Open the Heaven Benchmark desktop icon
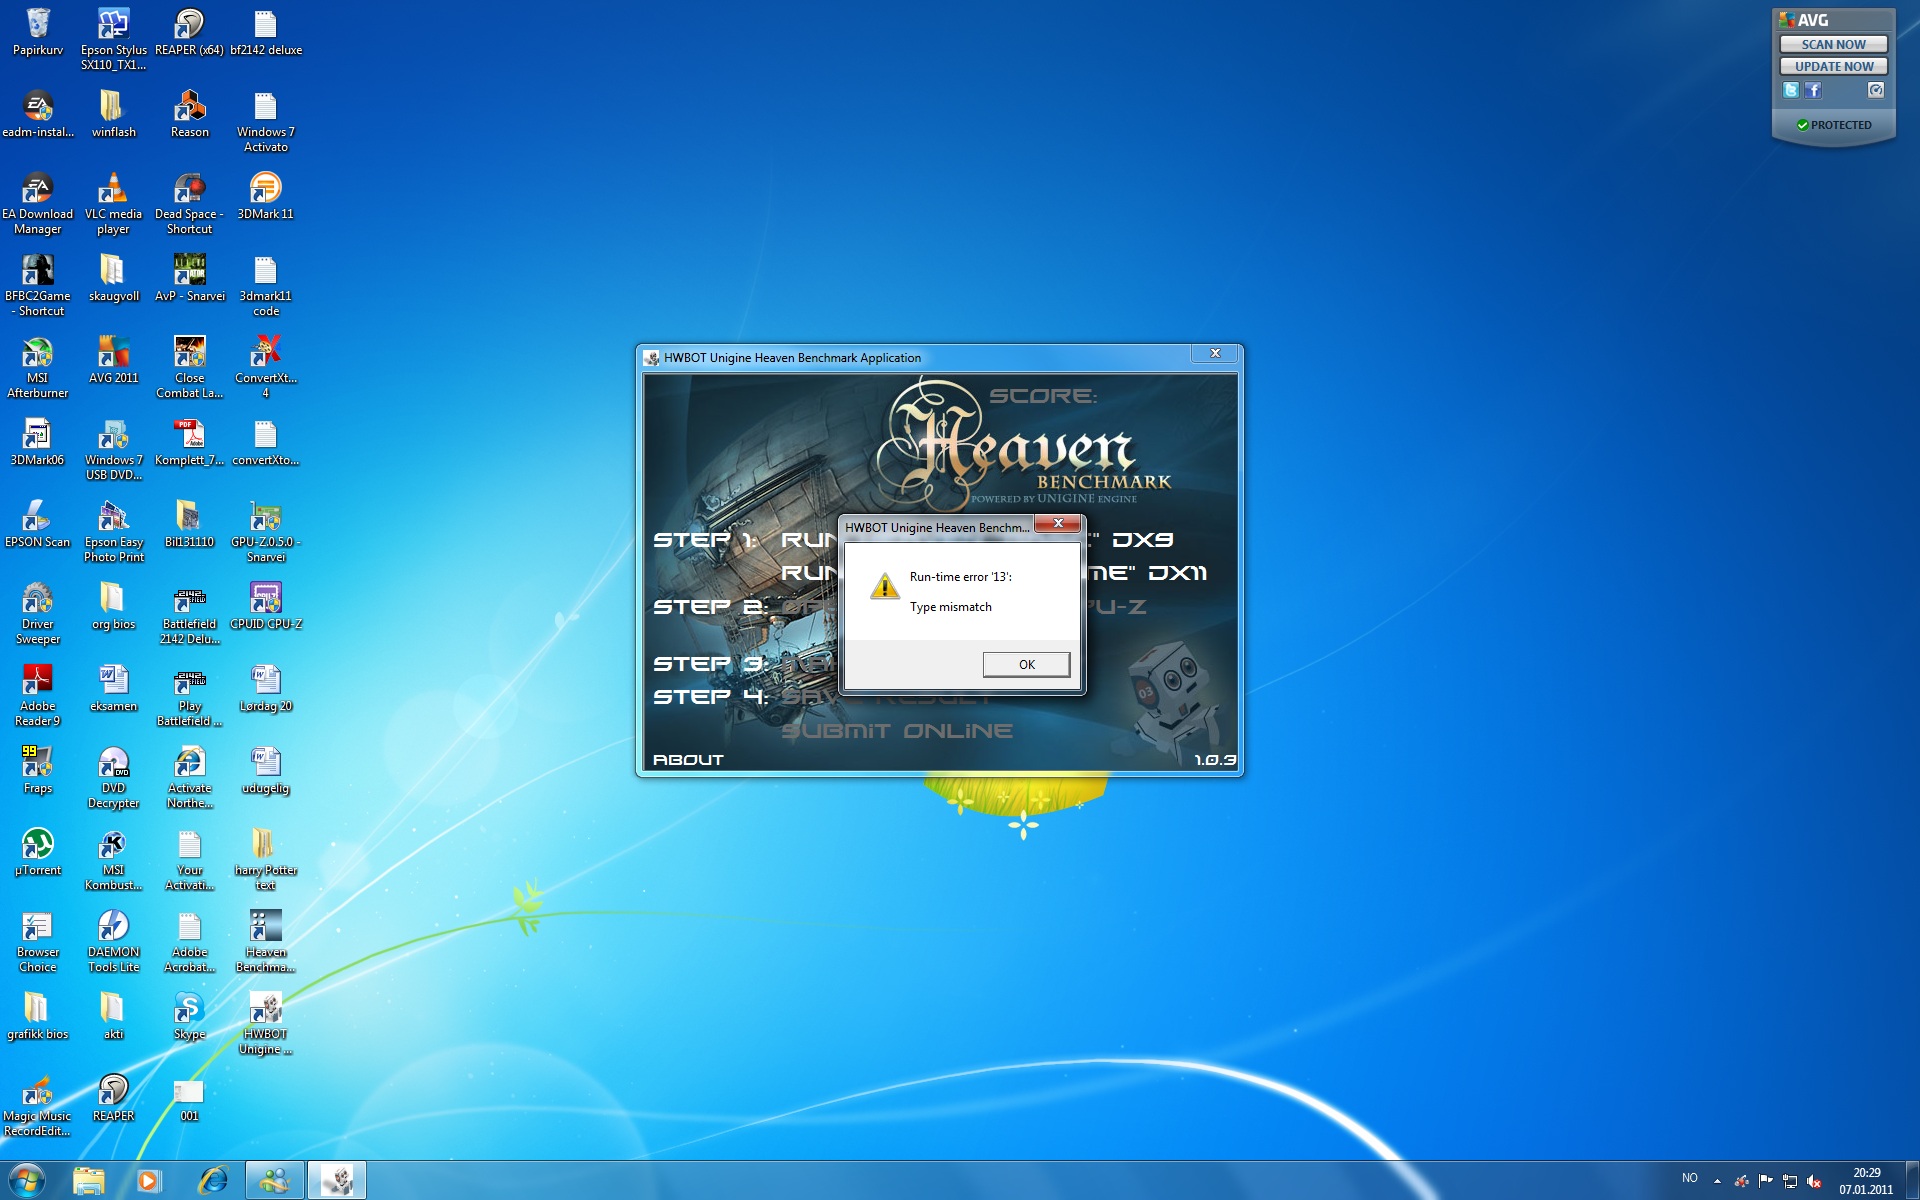This screenshot has height=1200, width=1920. pos(265,942)
